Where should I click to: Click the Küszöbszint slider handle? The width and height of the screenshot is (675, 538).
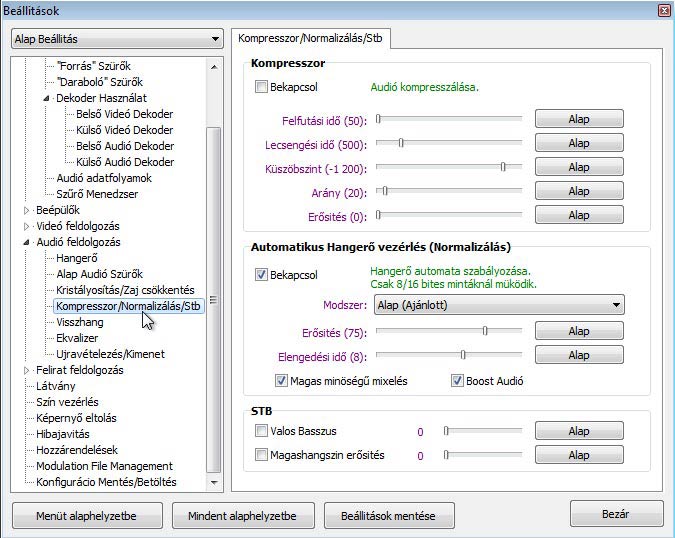tap(503, 167)
